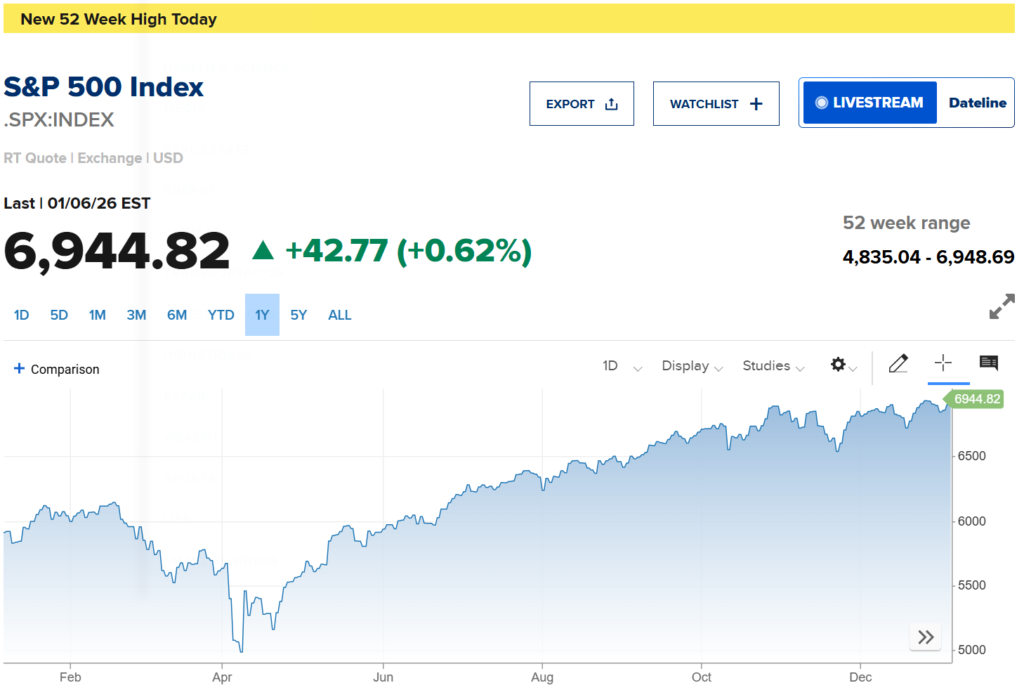
Task: Expand the Studies dropdown
Action: click(x=773, y=366)
